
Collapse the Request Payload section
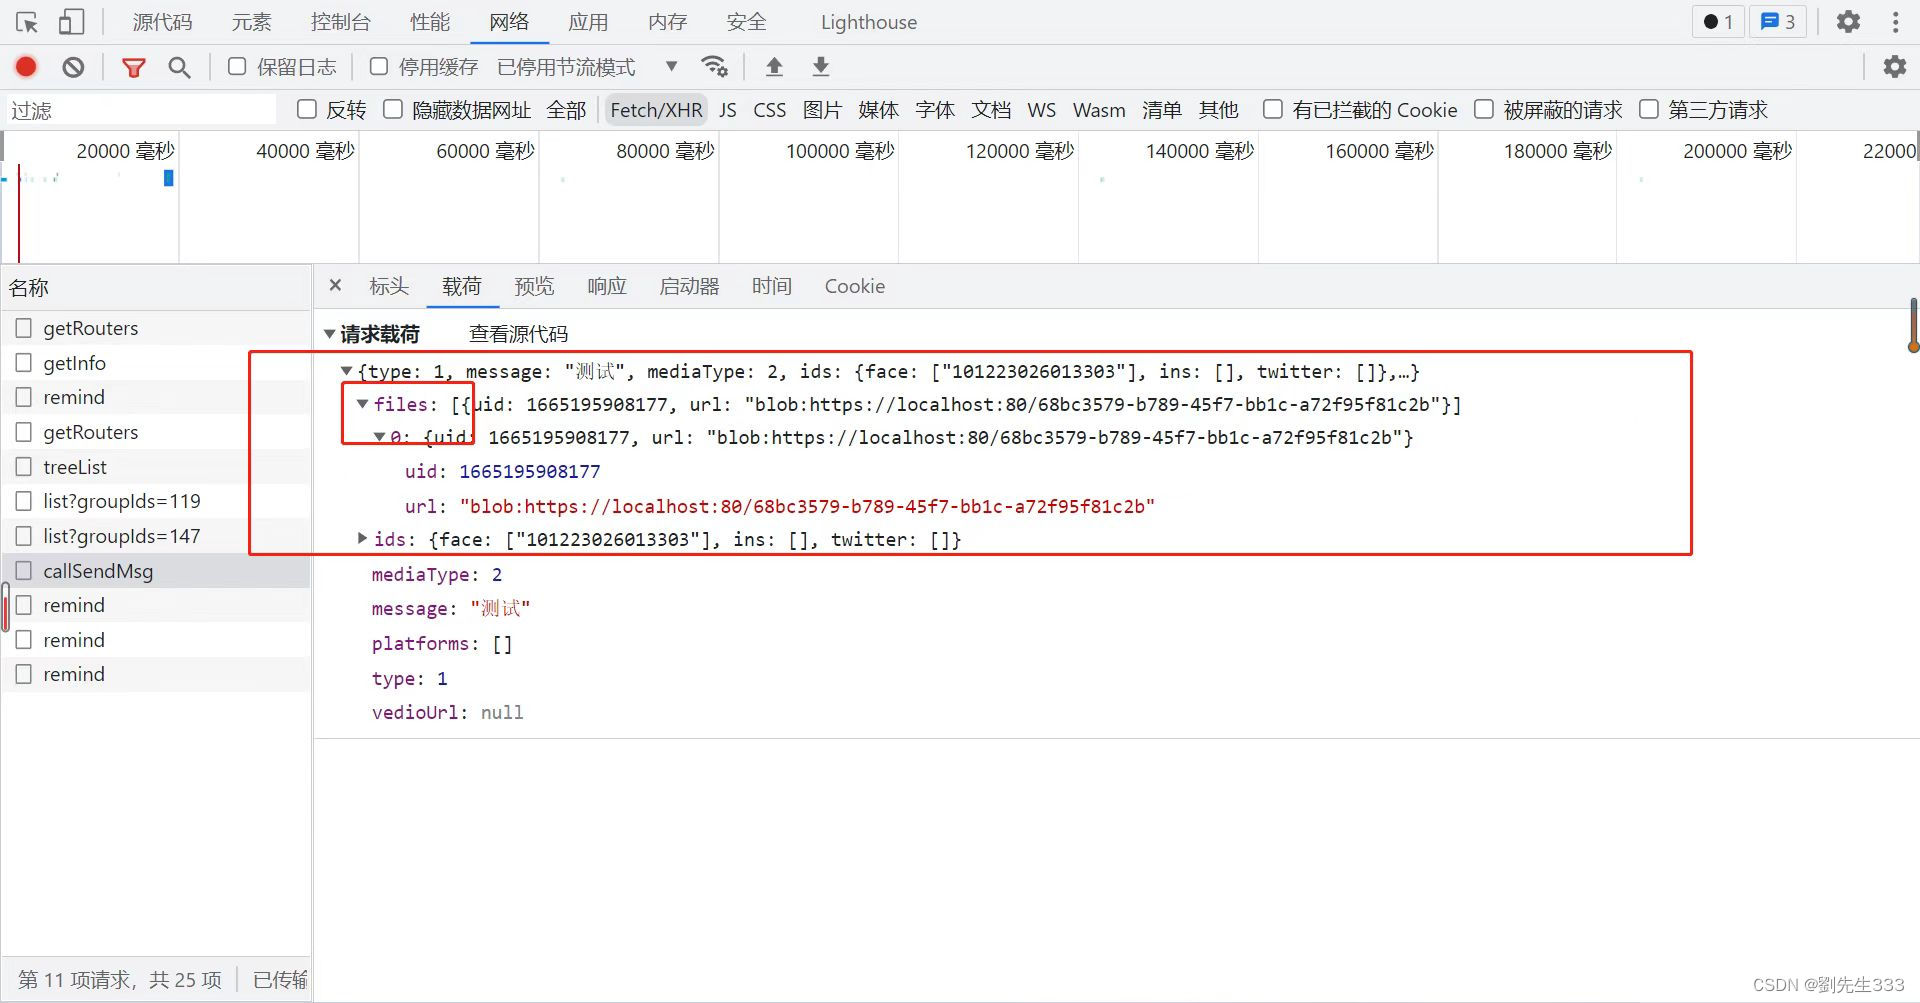[x=329, y=334]
